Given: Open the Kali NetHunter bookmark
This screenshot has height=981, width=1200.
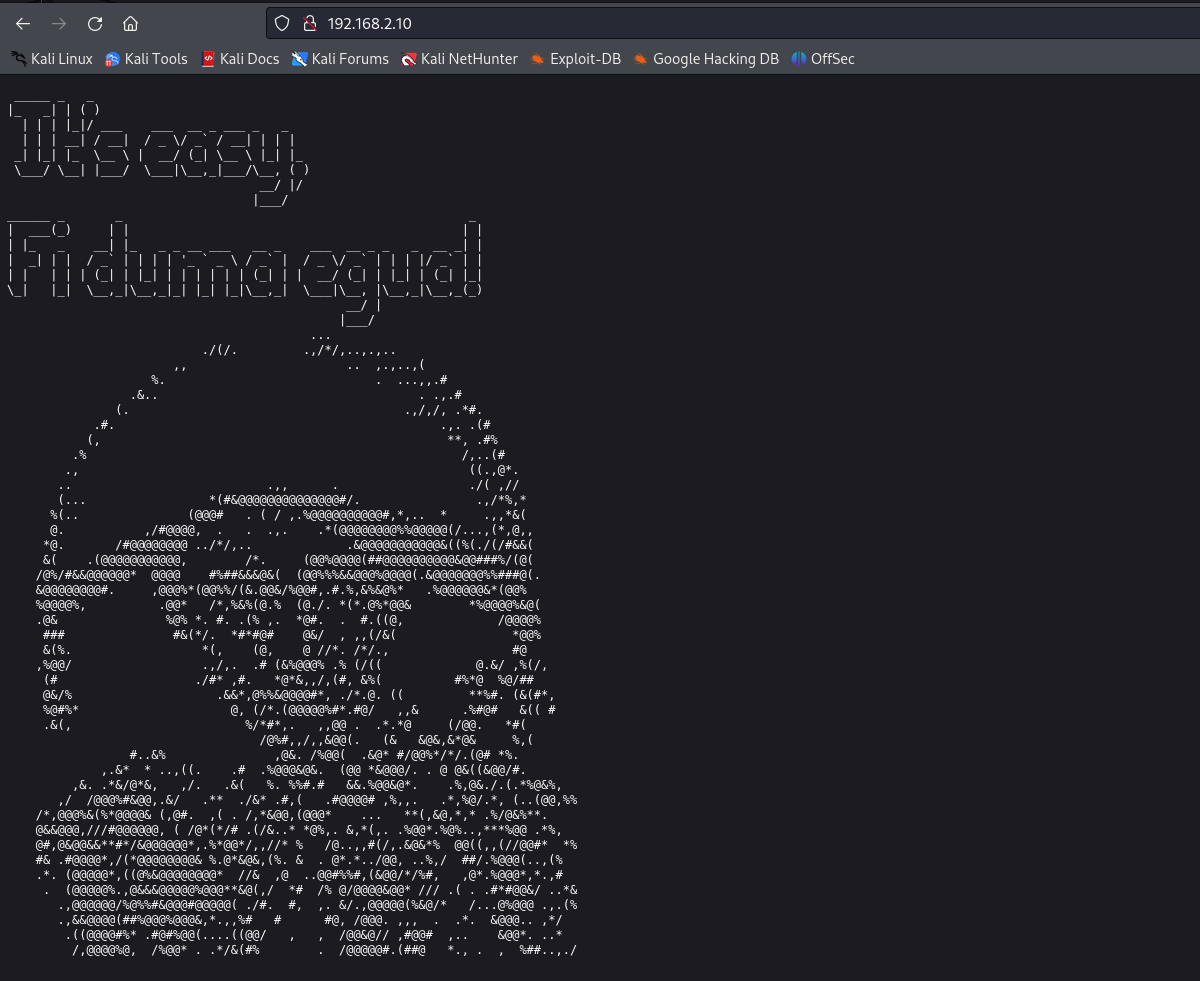Looking at the screenshot, I should coord(459,59).
